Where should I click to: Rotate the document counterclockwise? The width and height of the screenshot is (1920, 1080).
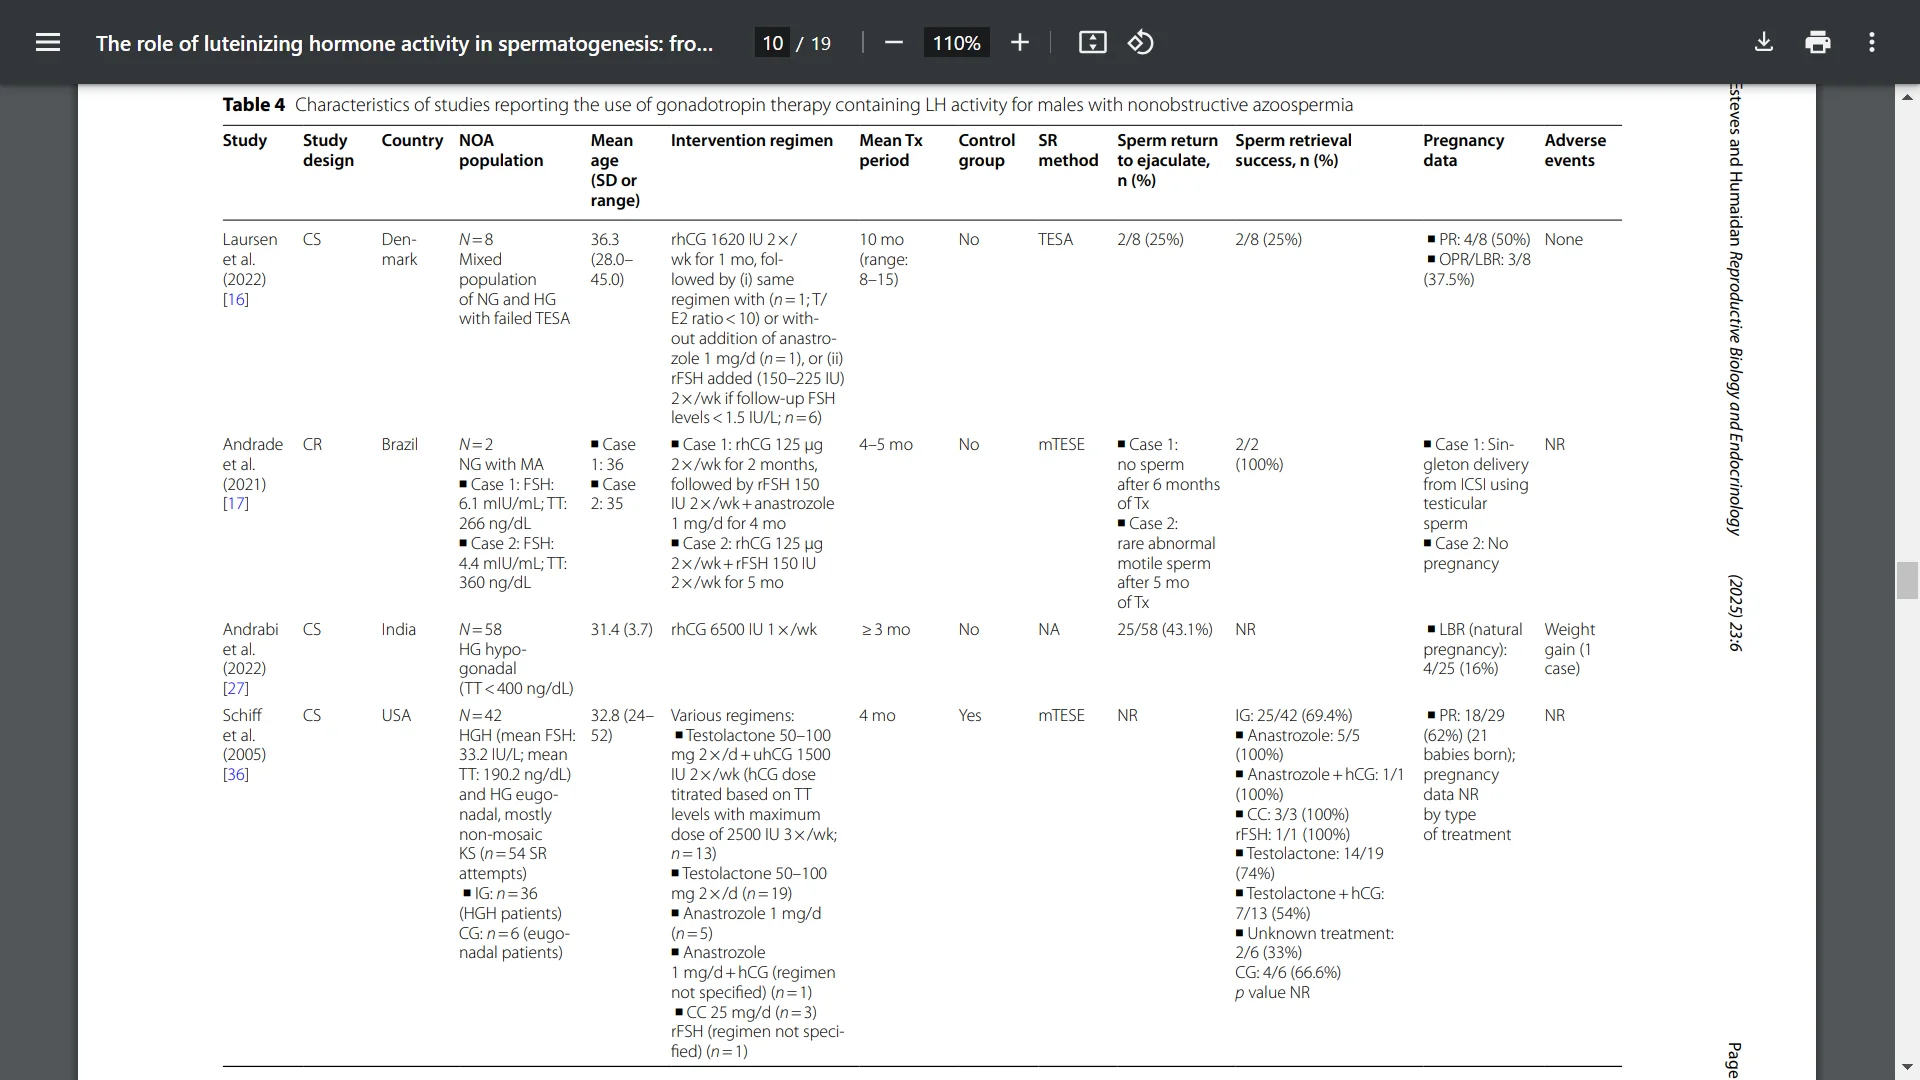(x=1141, y=42)
